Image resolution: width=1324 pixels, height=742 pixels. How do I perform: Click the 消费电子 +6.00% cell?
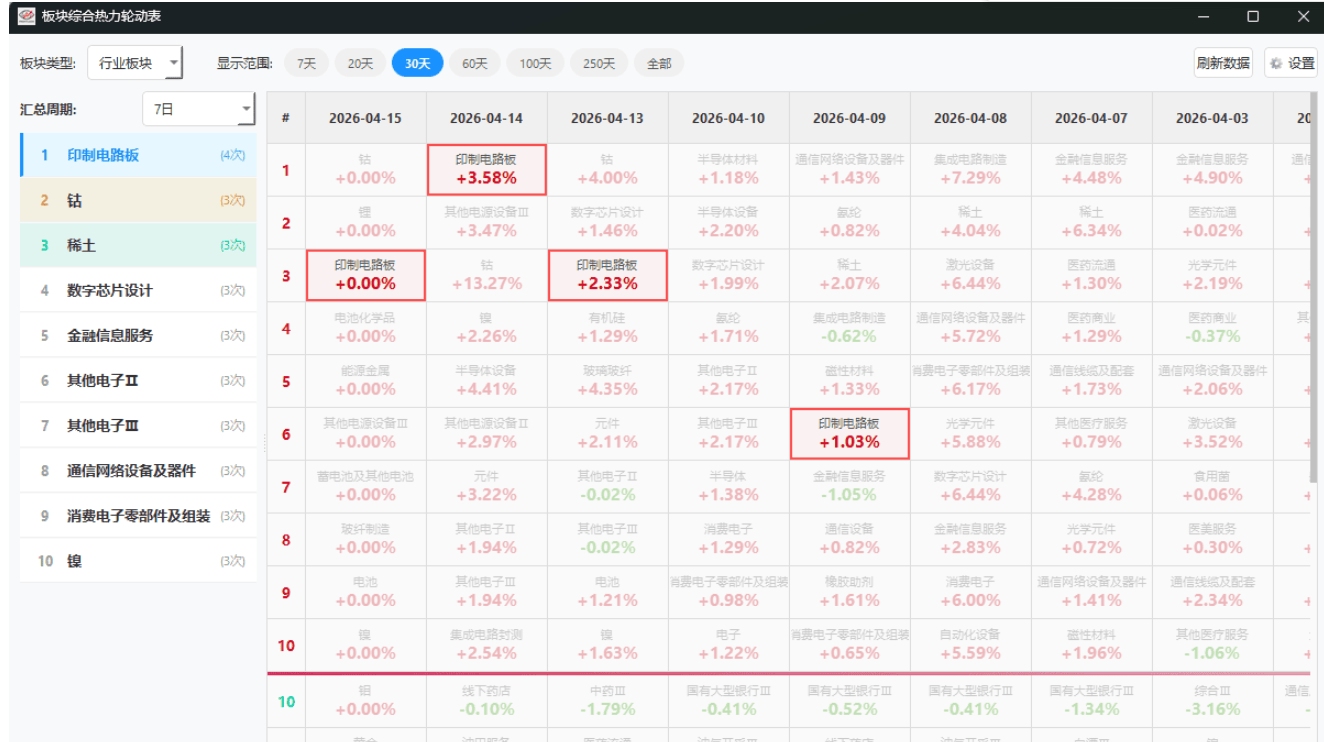pos(971,592)
